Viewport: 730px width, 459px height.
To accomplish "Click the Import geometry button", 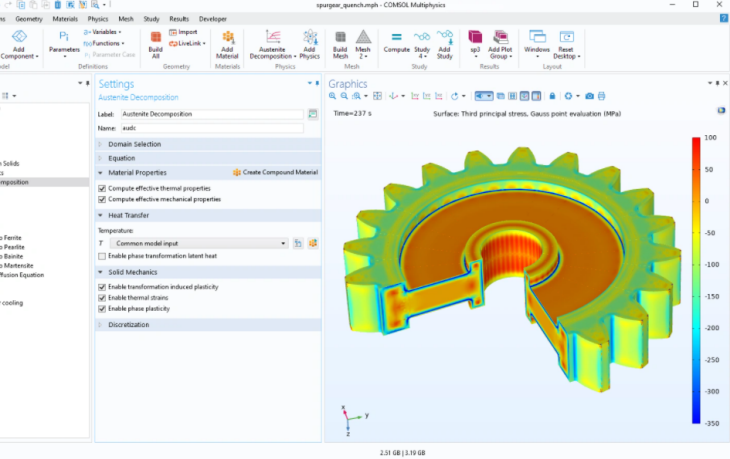I will [x=183, y=32].
